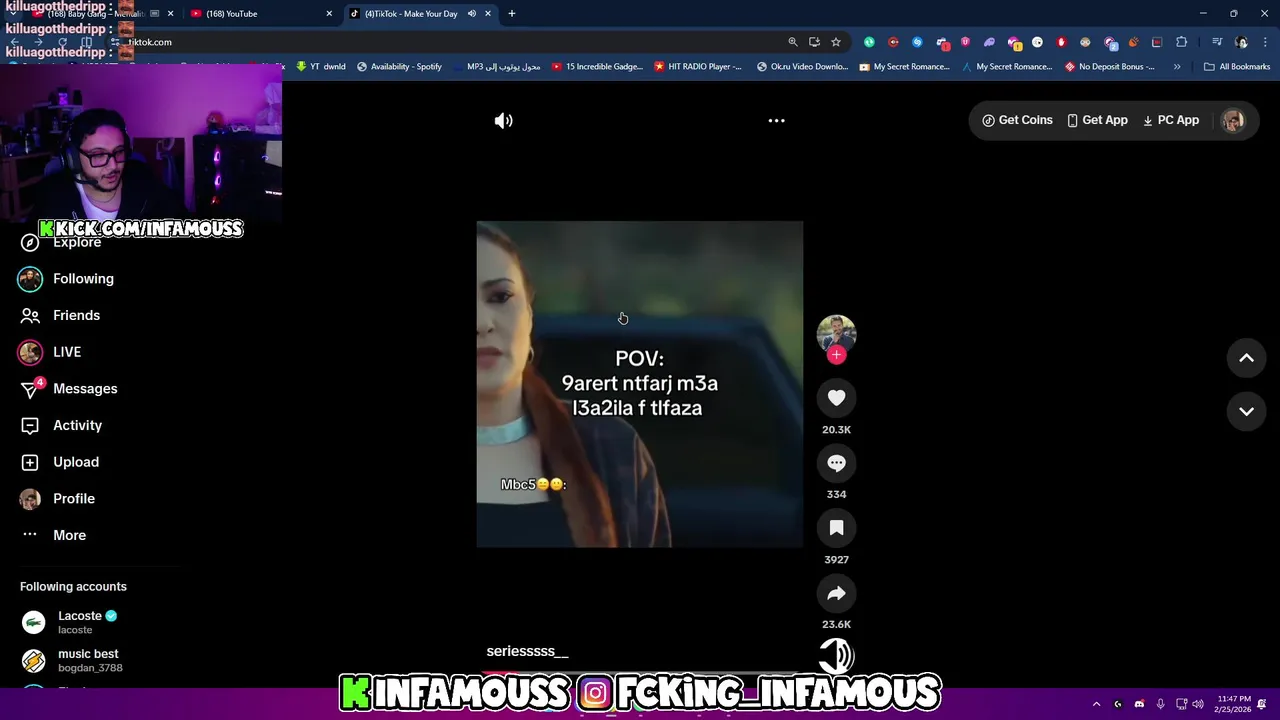The height and width of the screenshot is (720, 1280).
Task: Open the system volume tray icon
Action: [1198, 704]
